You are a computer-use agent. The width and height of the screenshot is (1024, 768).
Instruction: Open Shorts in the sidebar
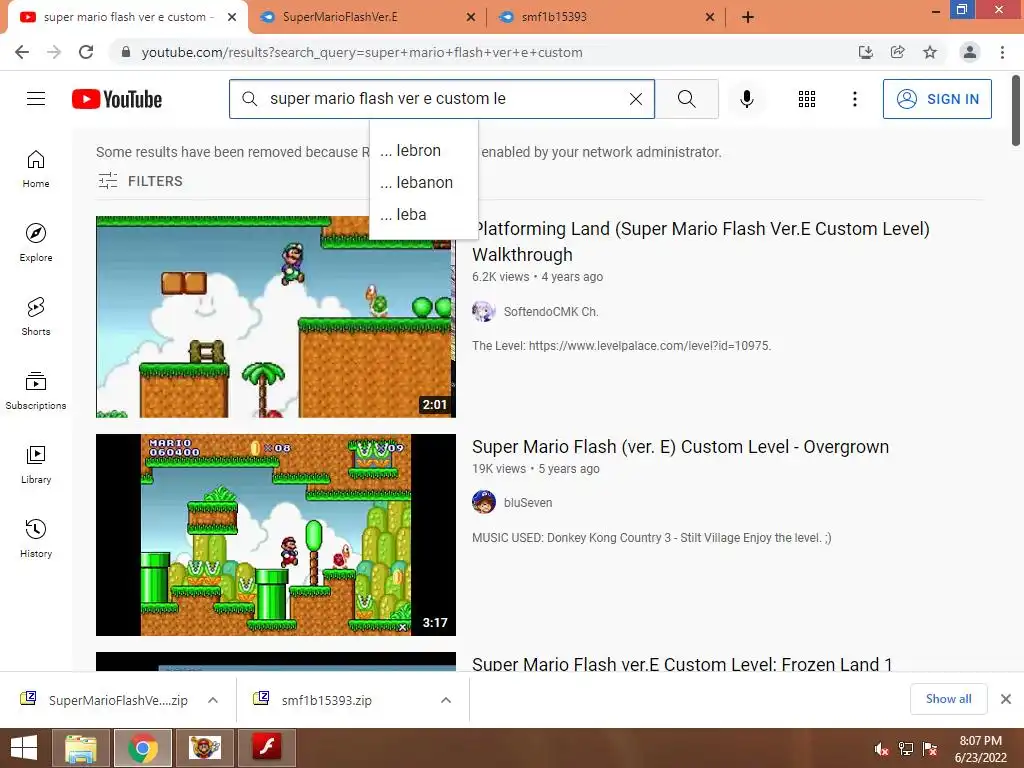click(36, 317)
